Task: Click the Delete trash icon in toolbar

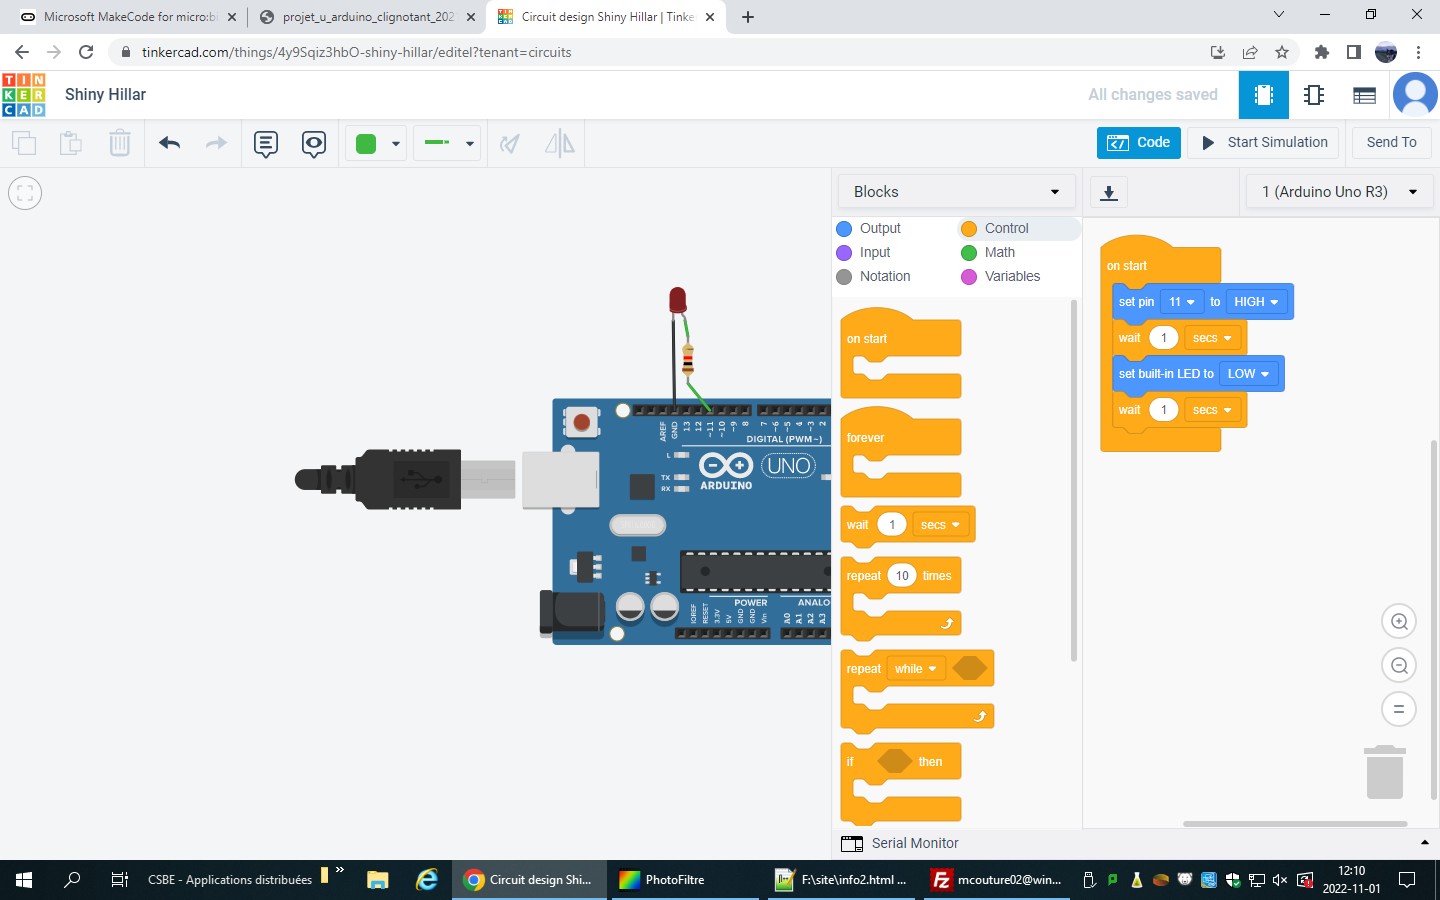Action: pyautogui.click(x=119, y=143)
